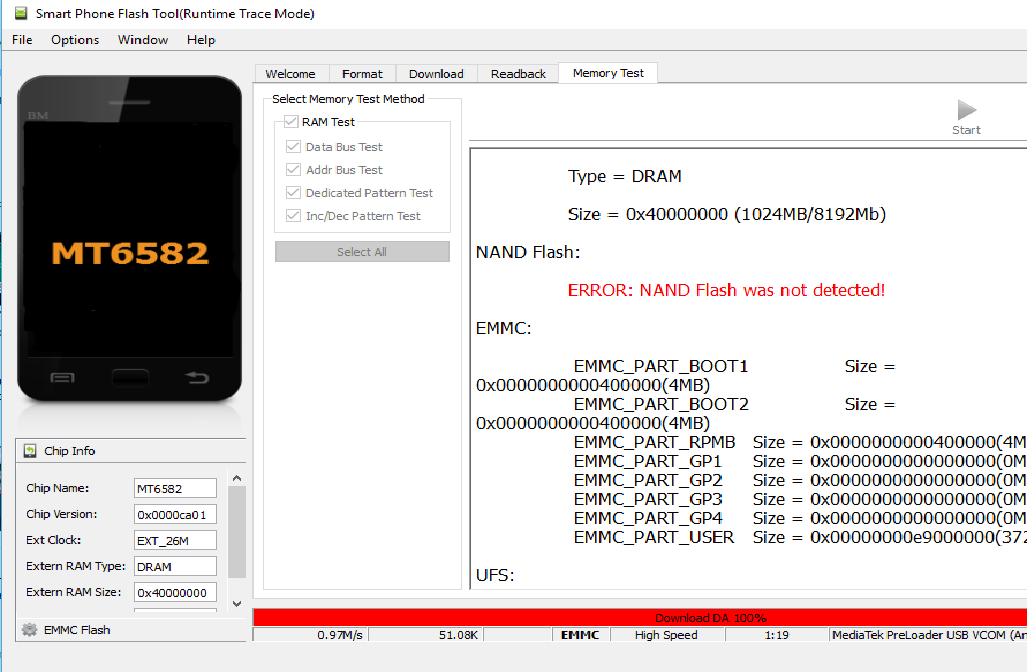Expand the EMMC Flash section
1027x672 pixels.
(76, 630)
